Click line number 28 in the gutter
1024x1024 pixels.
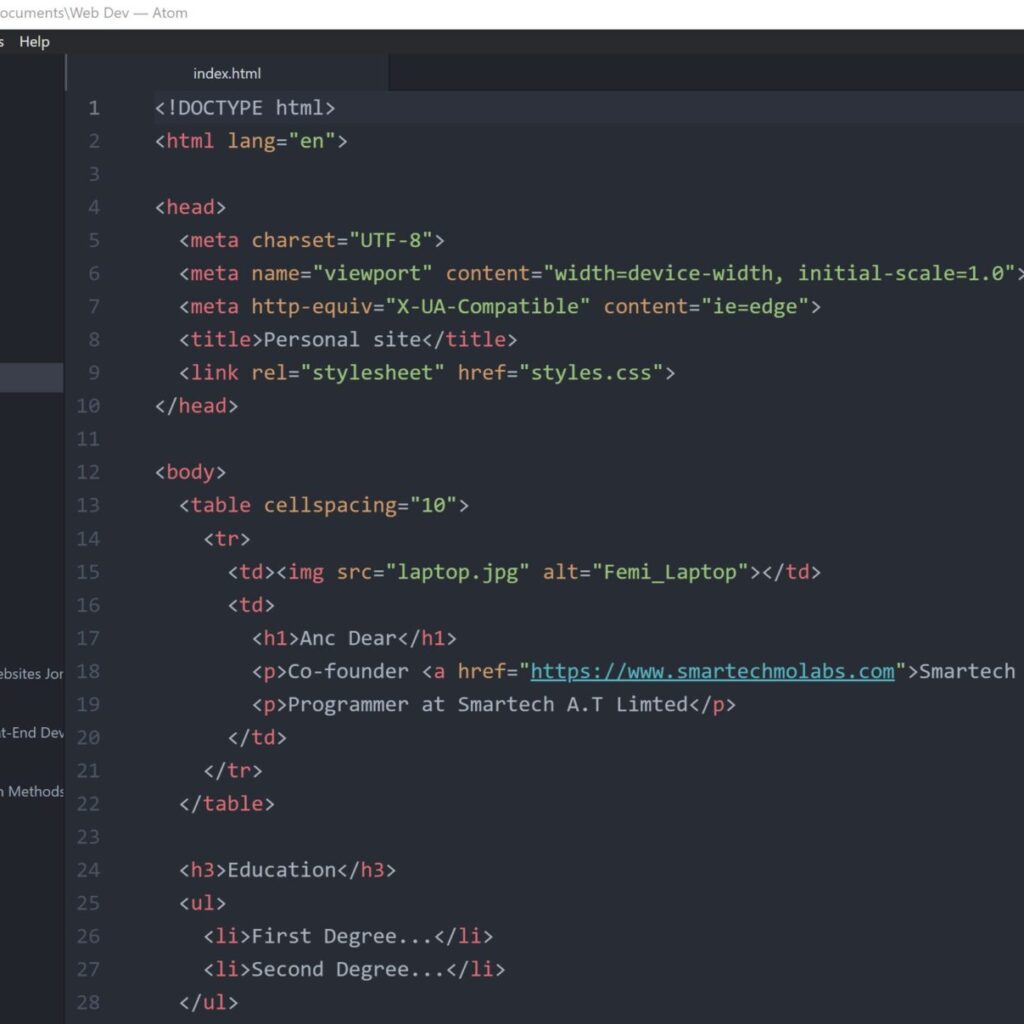88,1002
